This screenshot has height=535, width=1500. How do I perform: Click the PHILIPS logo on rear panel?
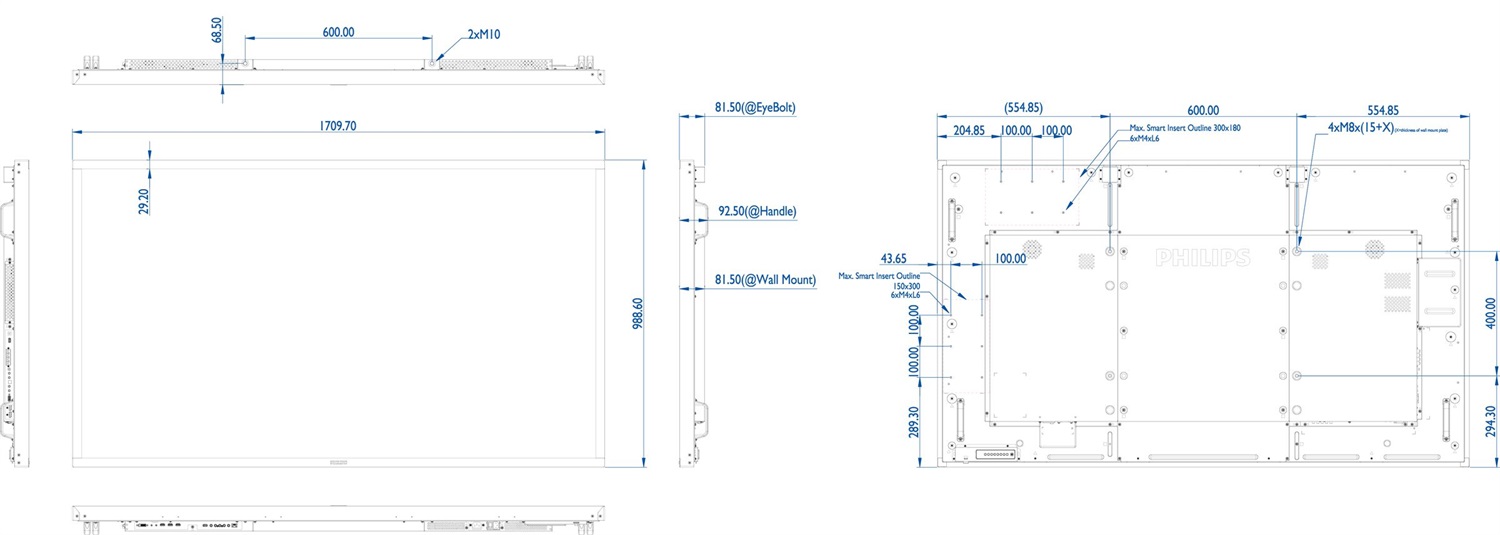click(1202, 259)
